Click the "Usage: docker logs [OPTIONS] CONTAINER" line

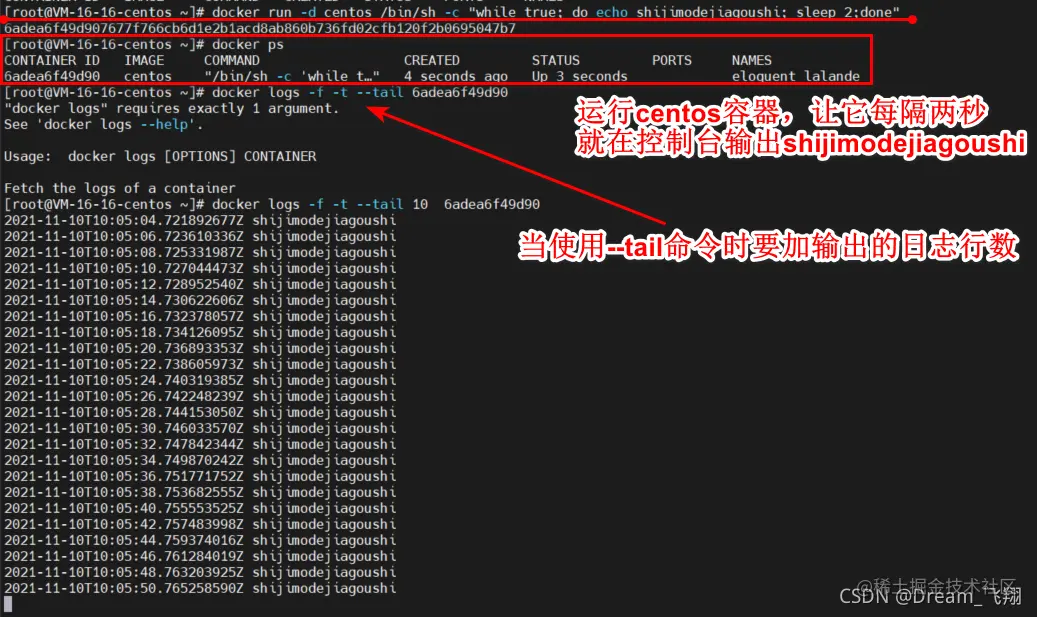[160, 156]
